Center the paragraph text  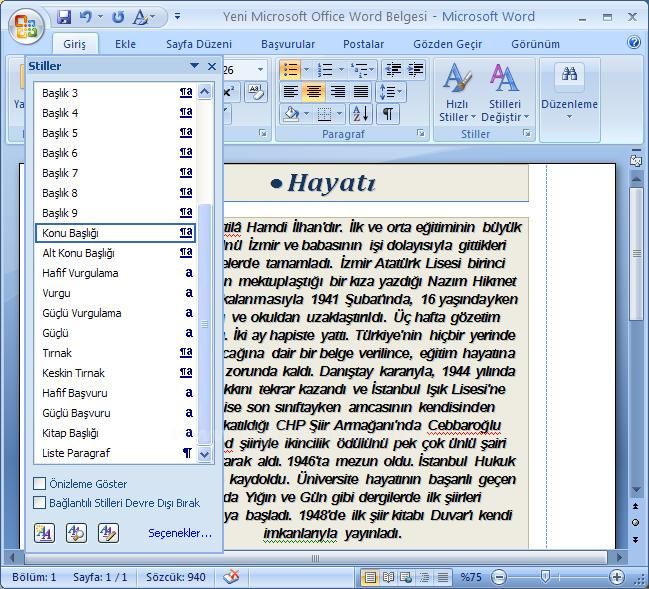(314, 92)
